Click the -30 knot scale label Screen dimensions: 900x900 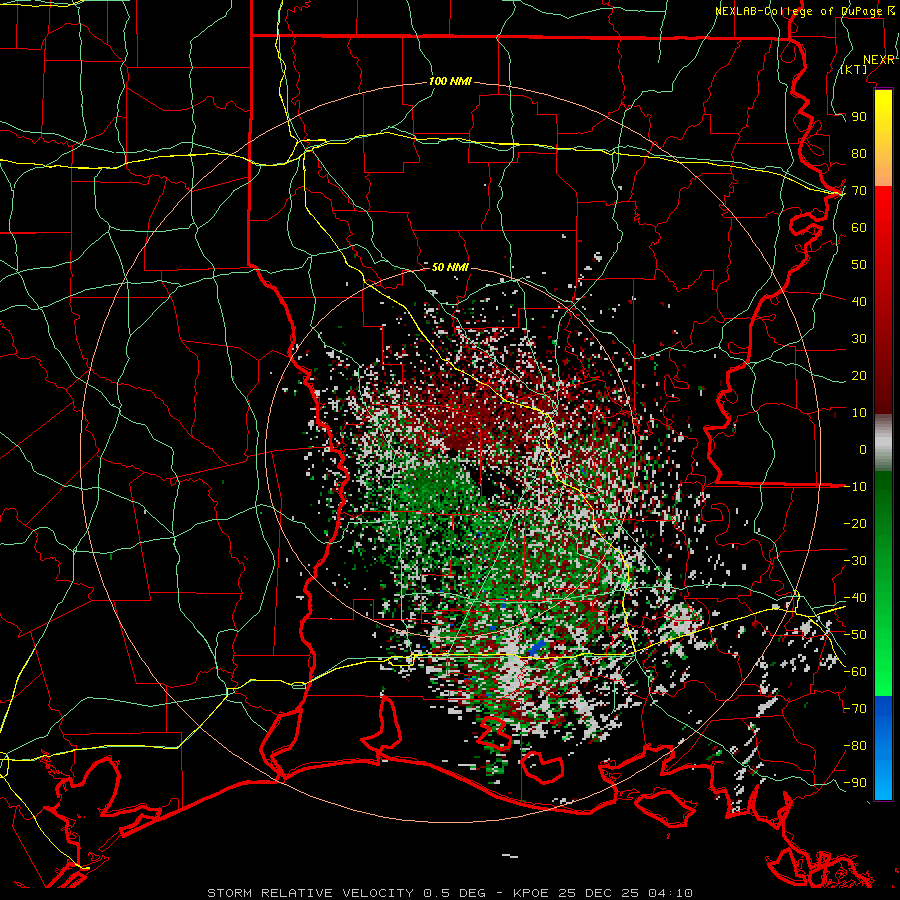pos(855,561)
